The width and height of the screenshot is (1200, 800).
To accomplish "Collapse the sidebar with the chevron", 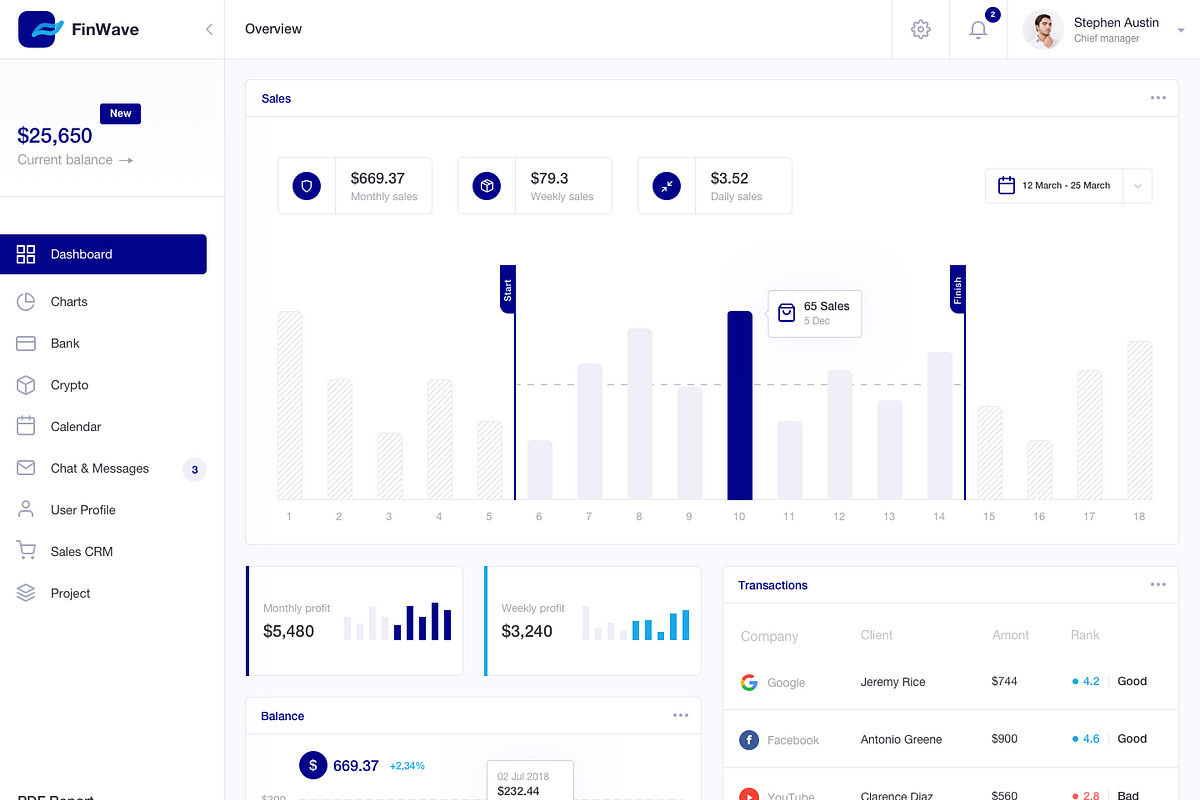I will pos(209,29).
